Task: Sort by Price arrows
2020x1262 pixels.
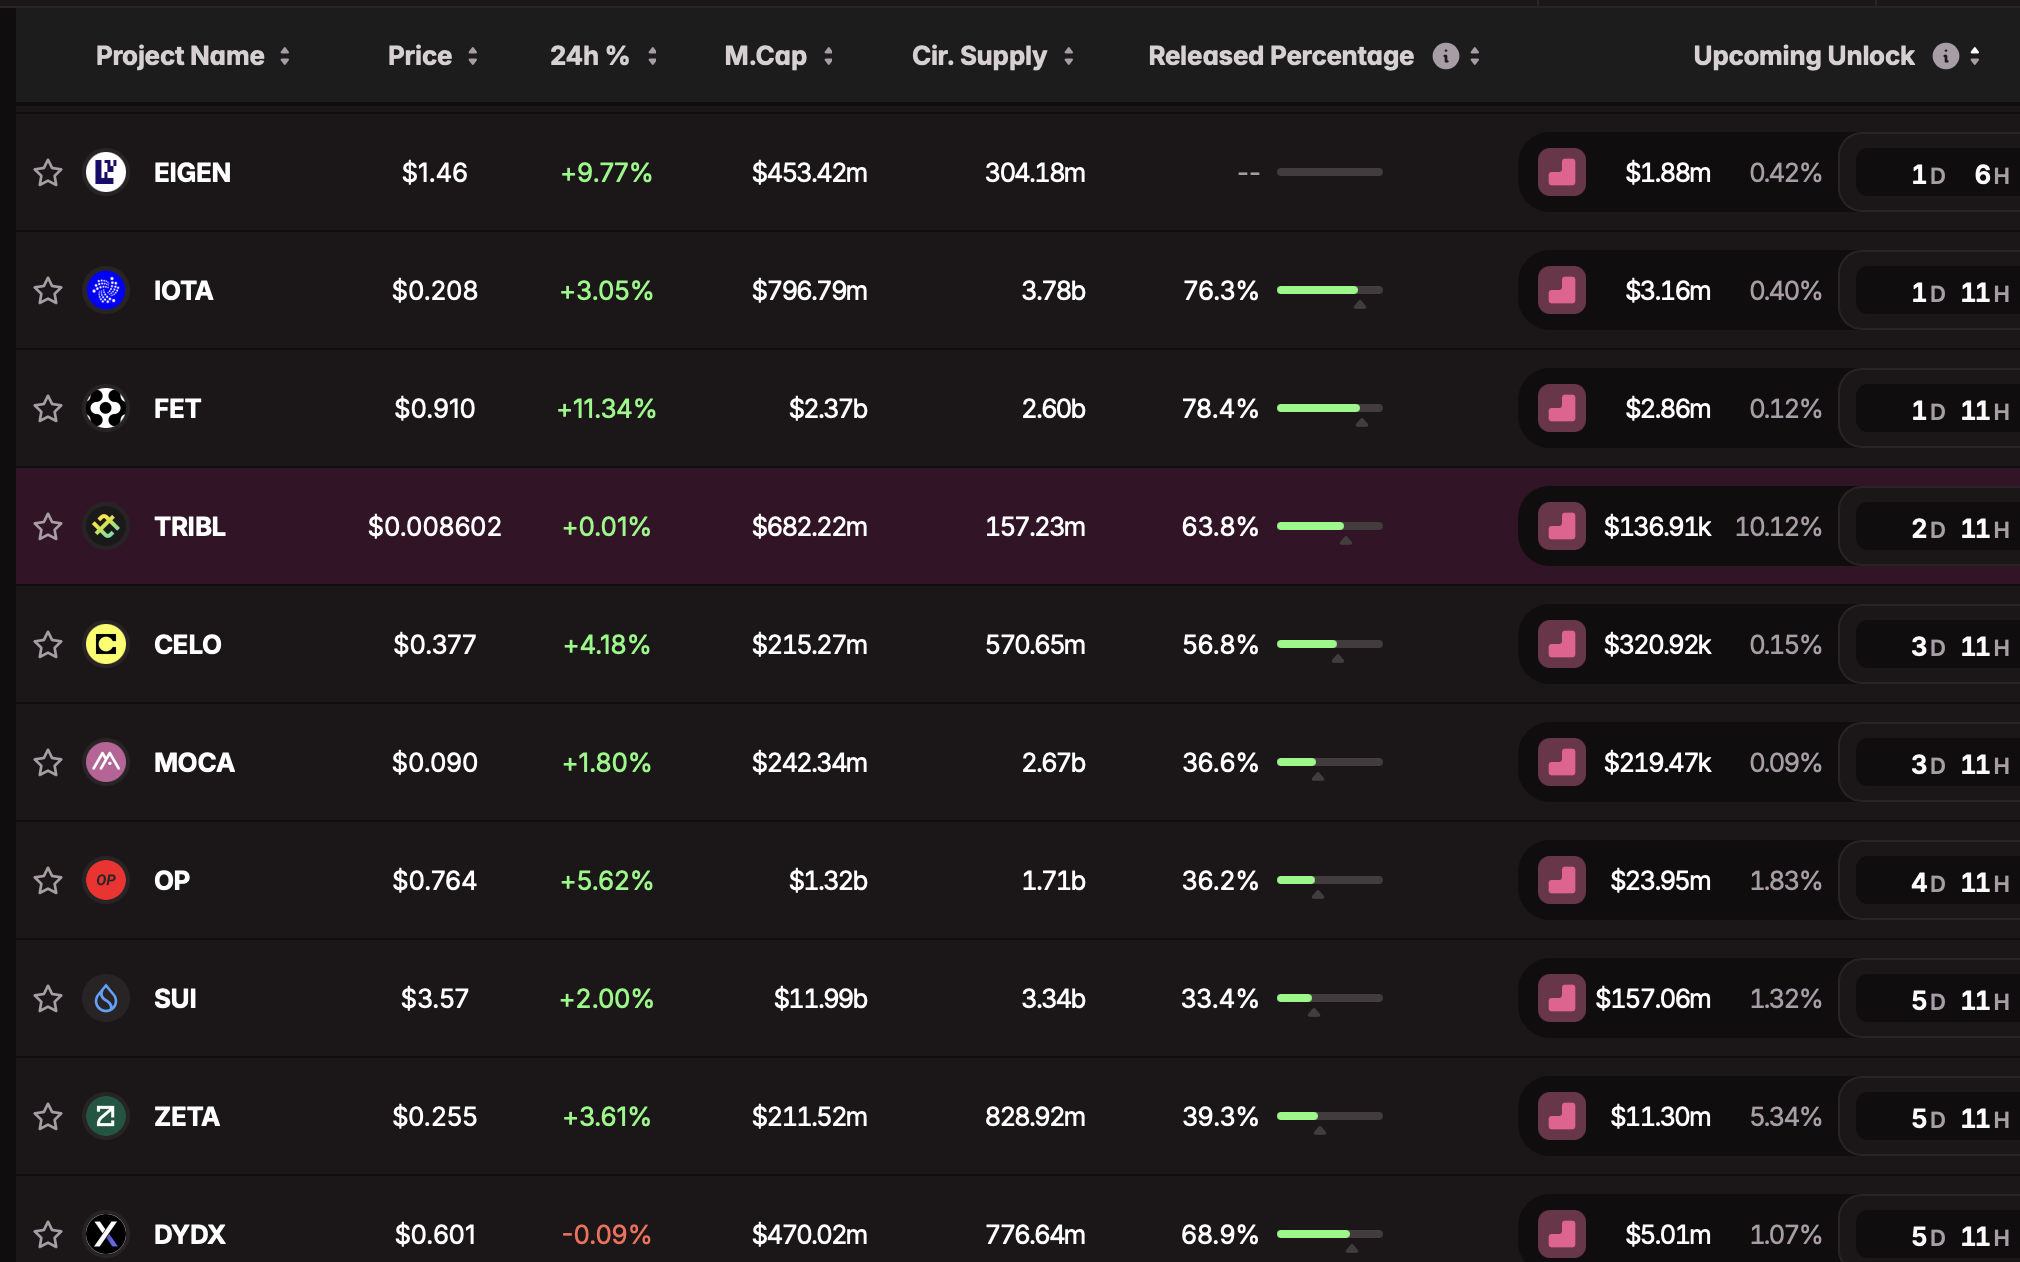Action: pyautogui.click(x=473, y=56)
